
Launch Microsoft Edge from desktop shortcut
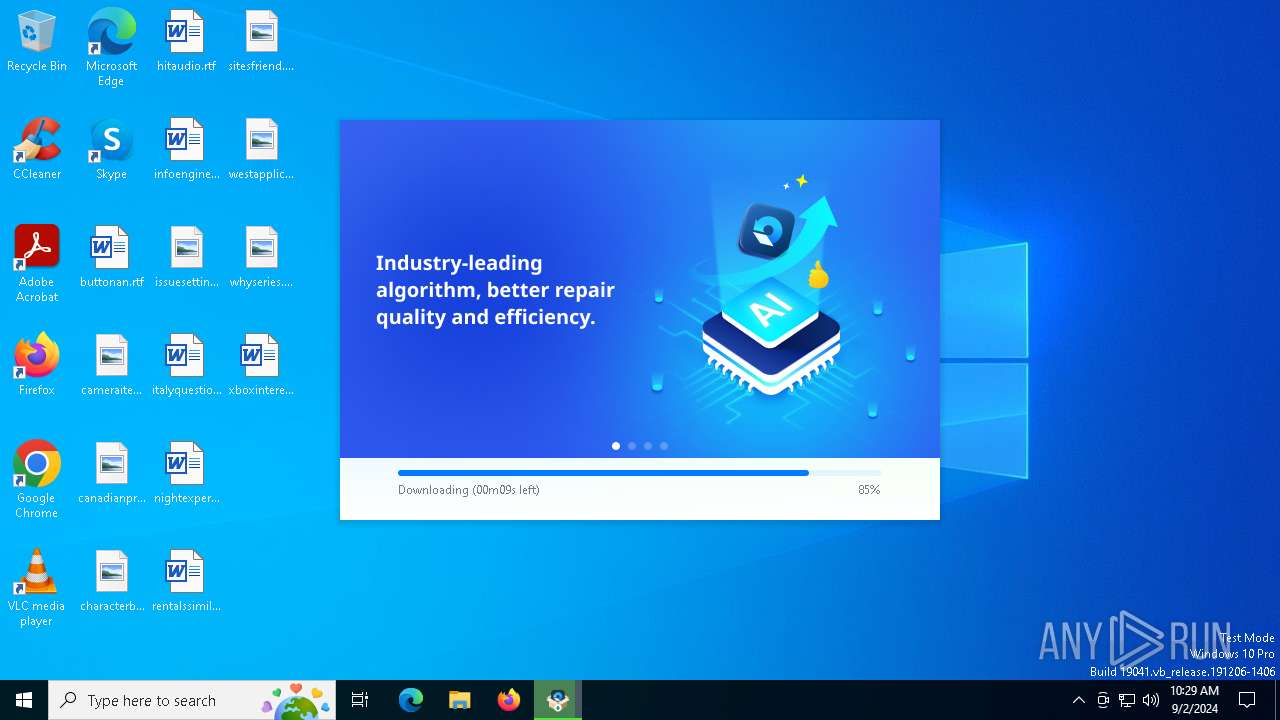click(111, 47)
